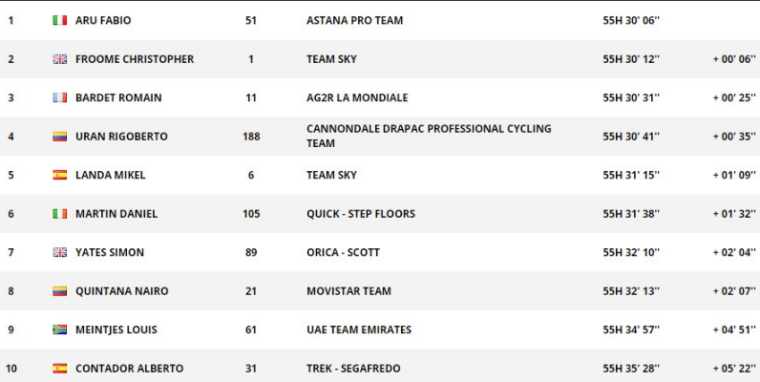This screenshot has height=382, width=760.
Task: Click the CANNONDALE DRAPAC PROFESSIONAL CYCLING TEAM name
Action: pos(429,136)
